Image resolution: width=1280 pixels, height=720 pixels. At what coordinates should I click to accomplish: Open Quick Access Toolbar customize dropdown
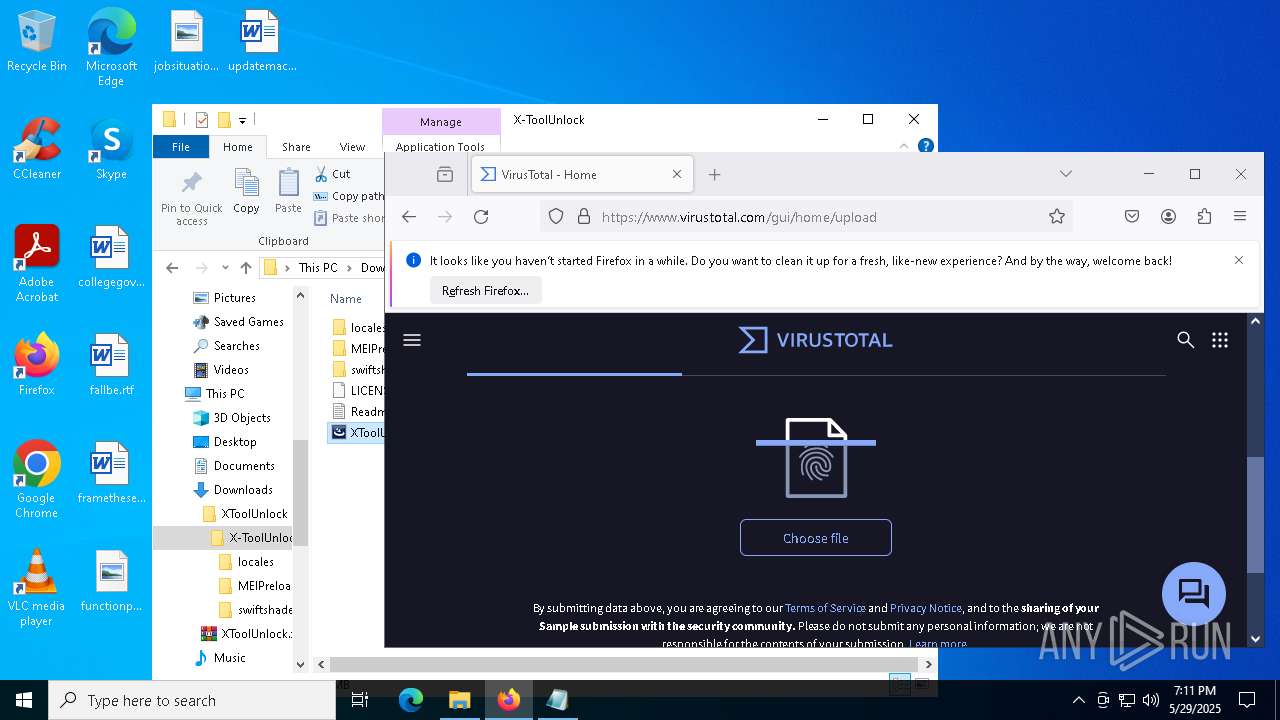tap(243, 120)
